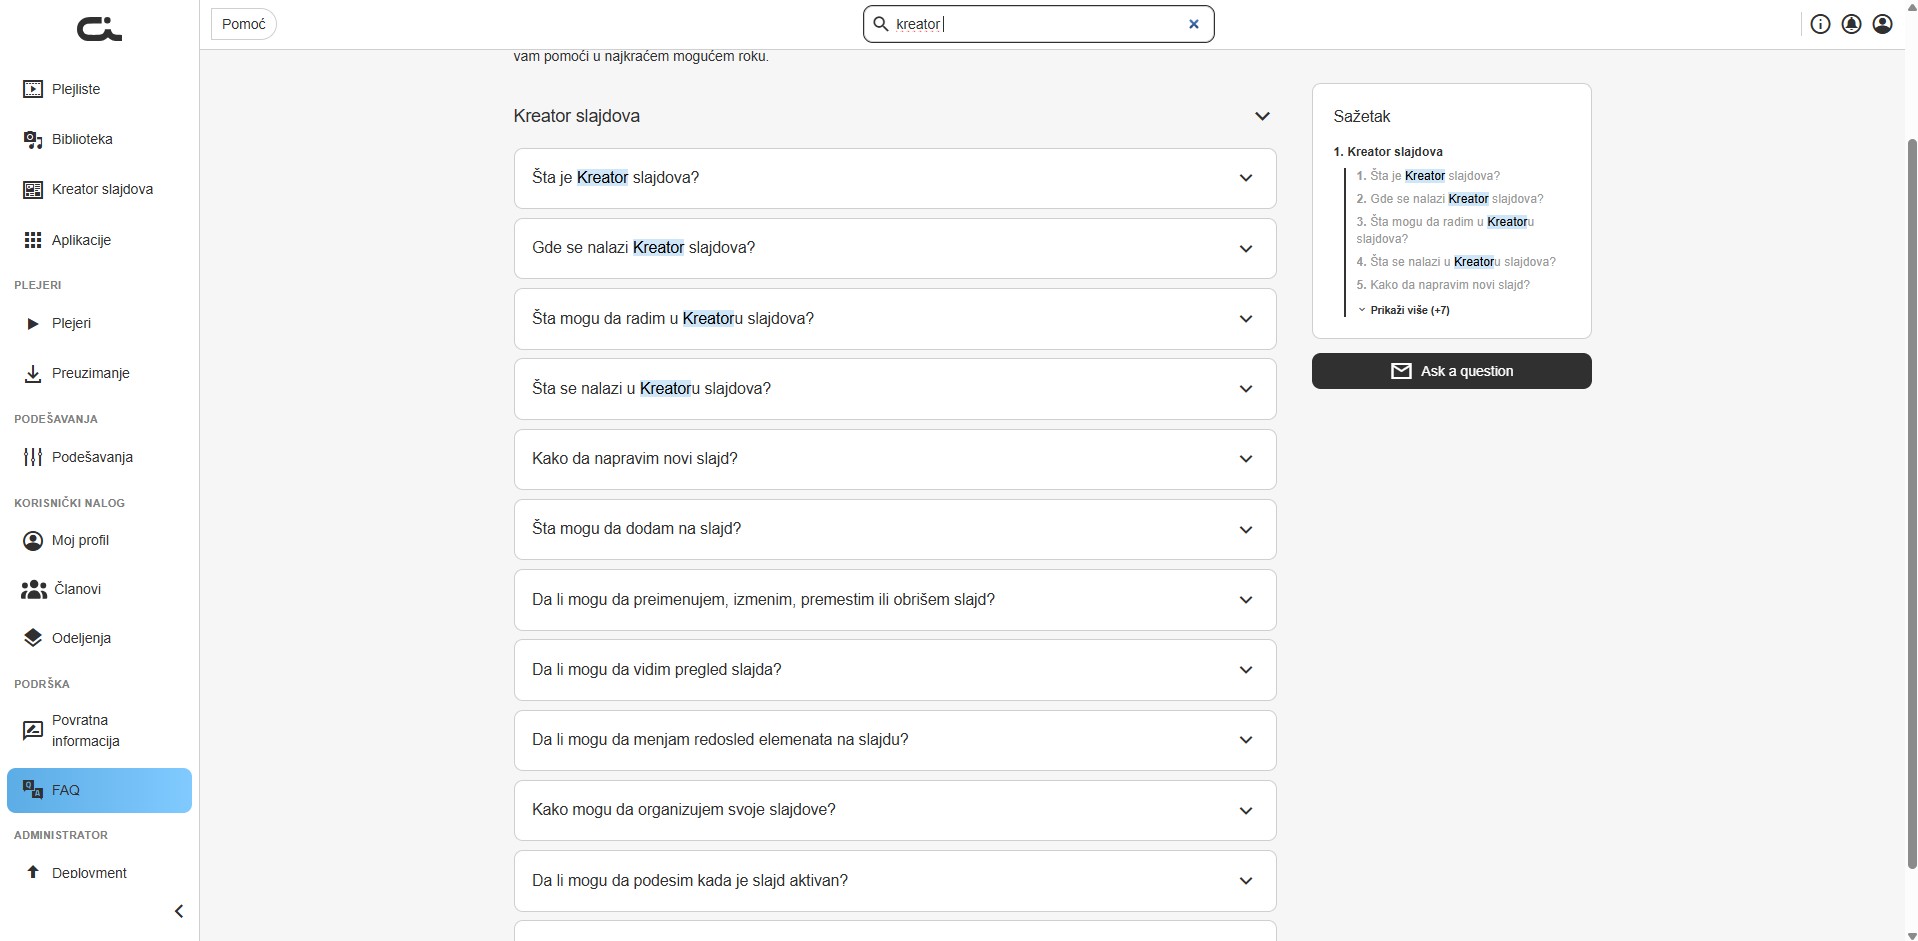Show more summary items via Prikaži više (+7)
Image resolution: width=1918 pixels, height=941 pixels.
point(1404,310)
